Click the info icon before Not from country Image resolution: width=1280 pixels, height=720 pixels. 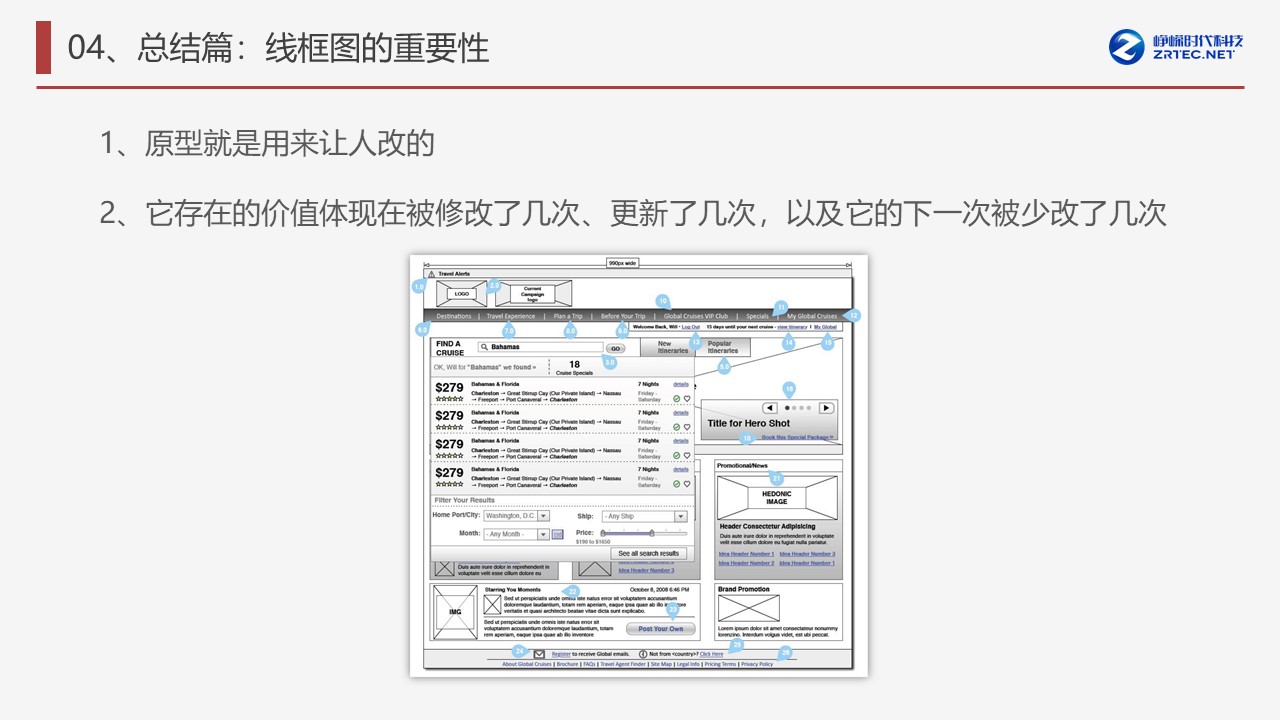(643, 654)
